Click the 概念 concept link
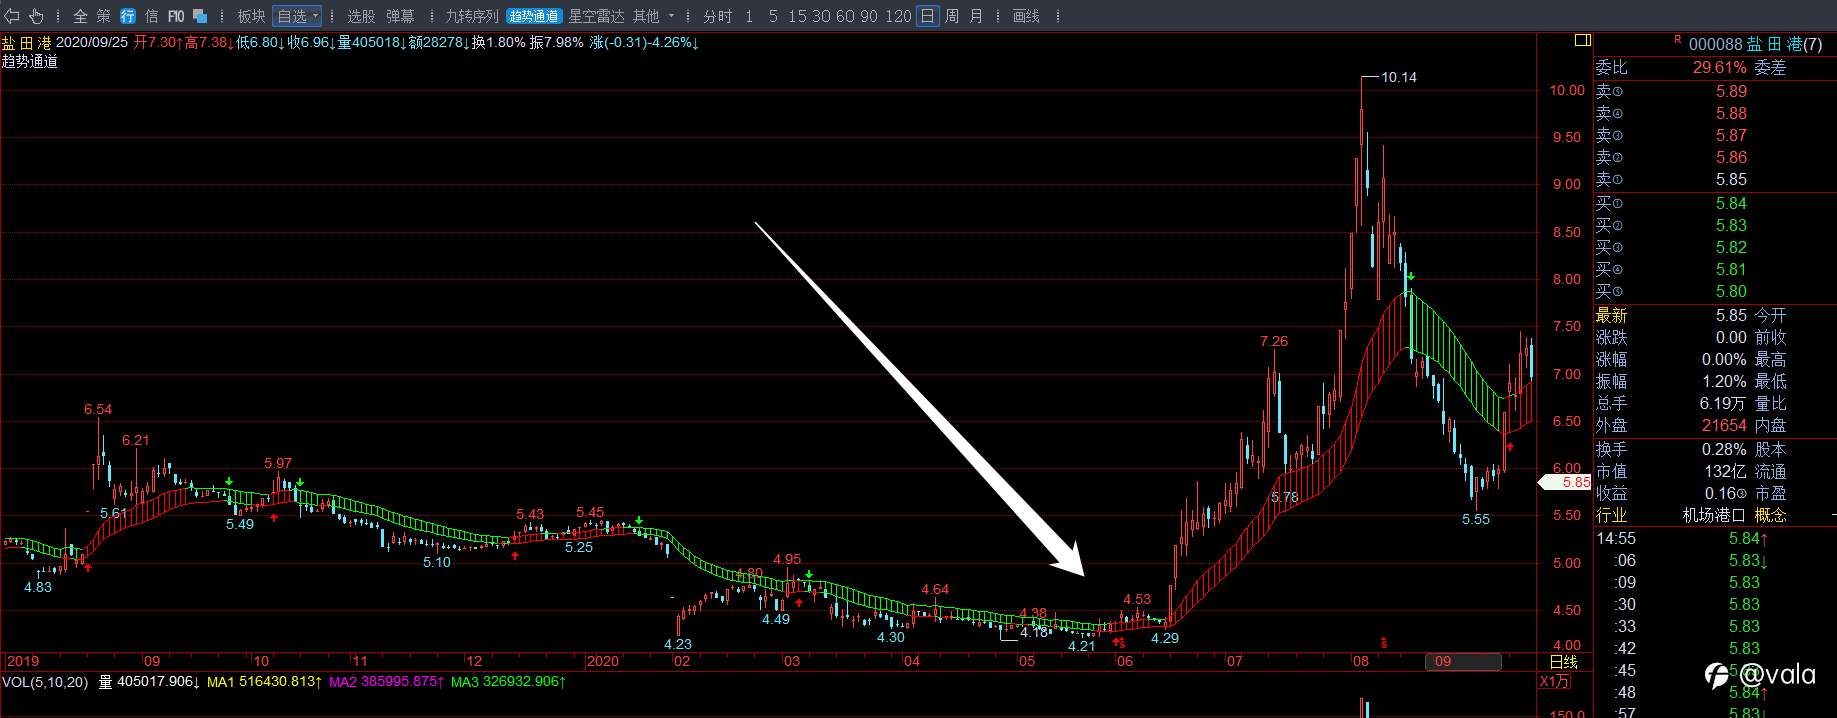Image resolution: width=1837 pixels, height=718 pixels. 1770,515
